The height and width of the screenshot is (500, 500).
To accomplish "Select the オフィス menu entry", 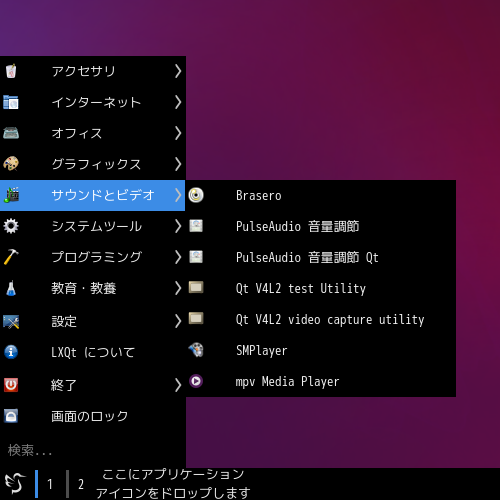I will click(93, 133).
